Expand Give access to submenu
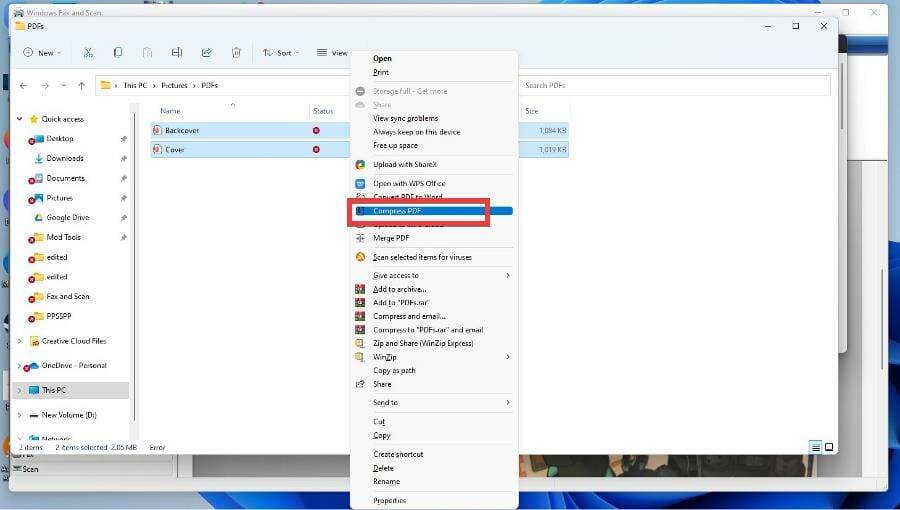Screen dimensions: 900x510 click(x=435, y=275)
